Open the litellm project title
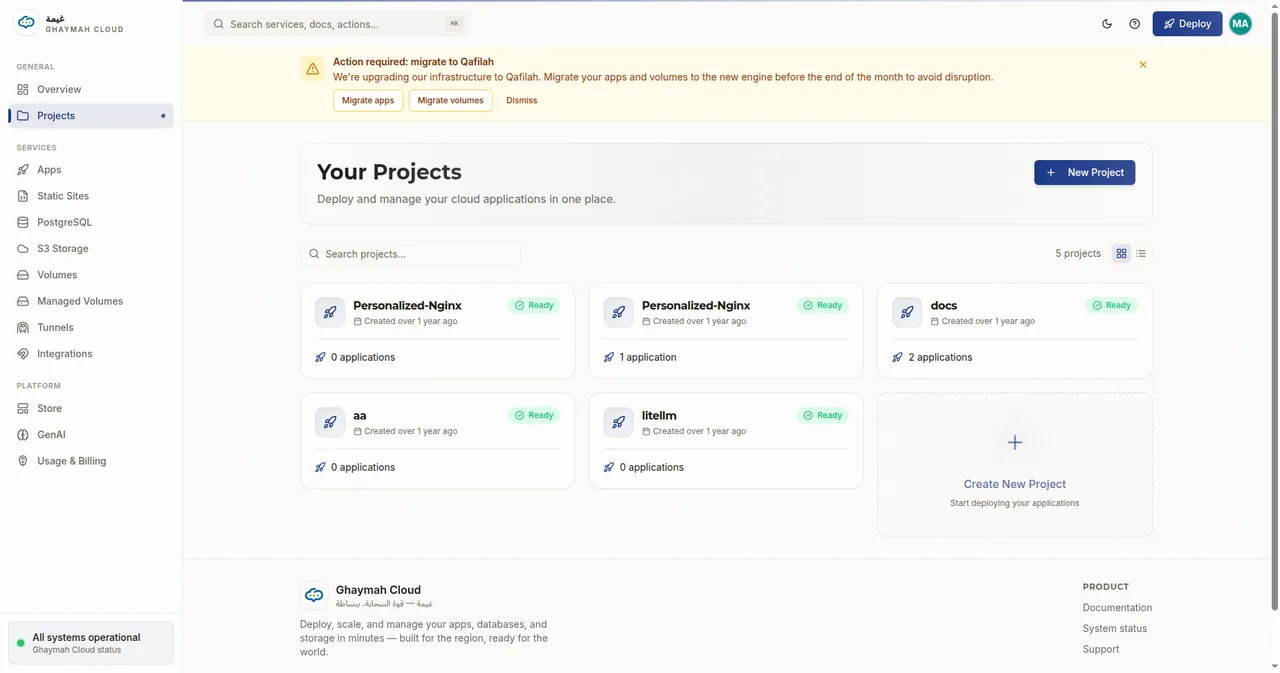The height and width of the screenshot is (673, 1280). [x=659, y=415]
